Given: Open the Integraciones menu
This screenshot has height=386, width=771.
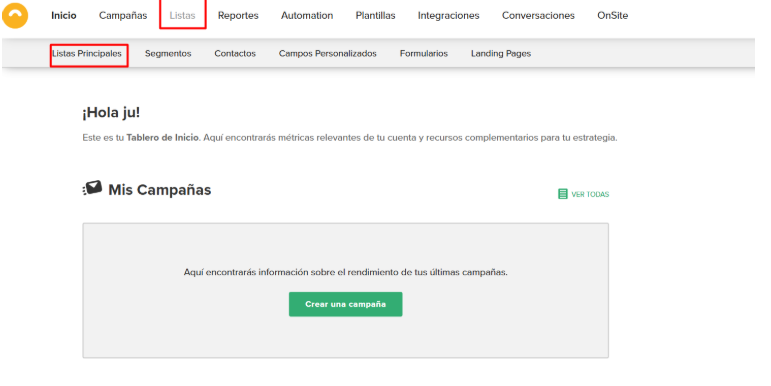Looking at the screenshot, I should (448, 16).
